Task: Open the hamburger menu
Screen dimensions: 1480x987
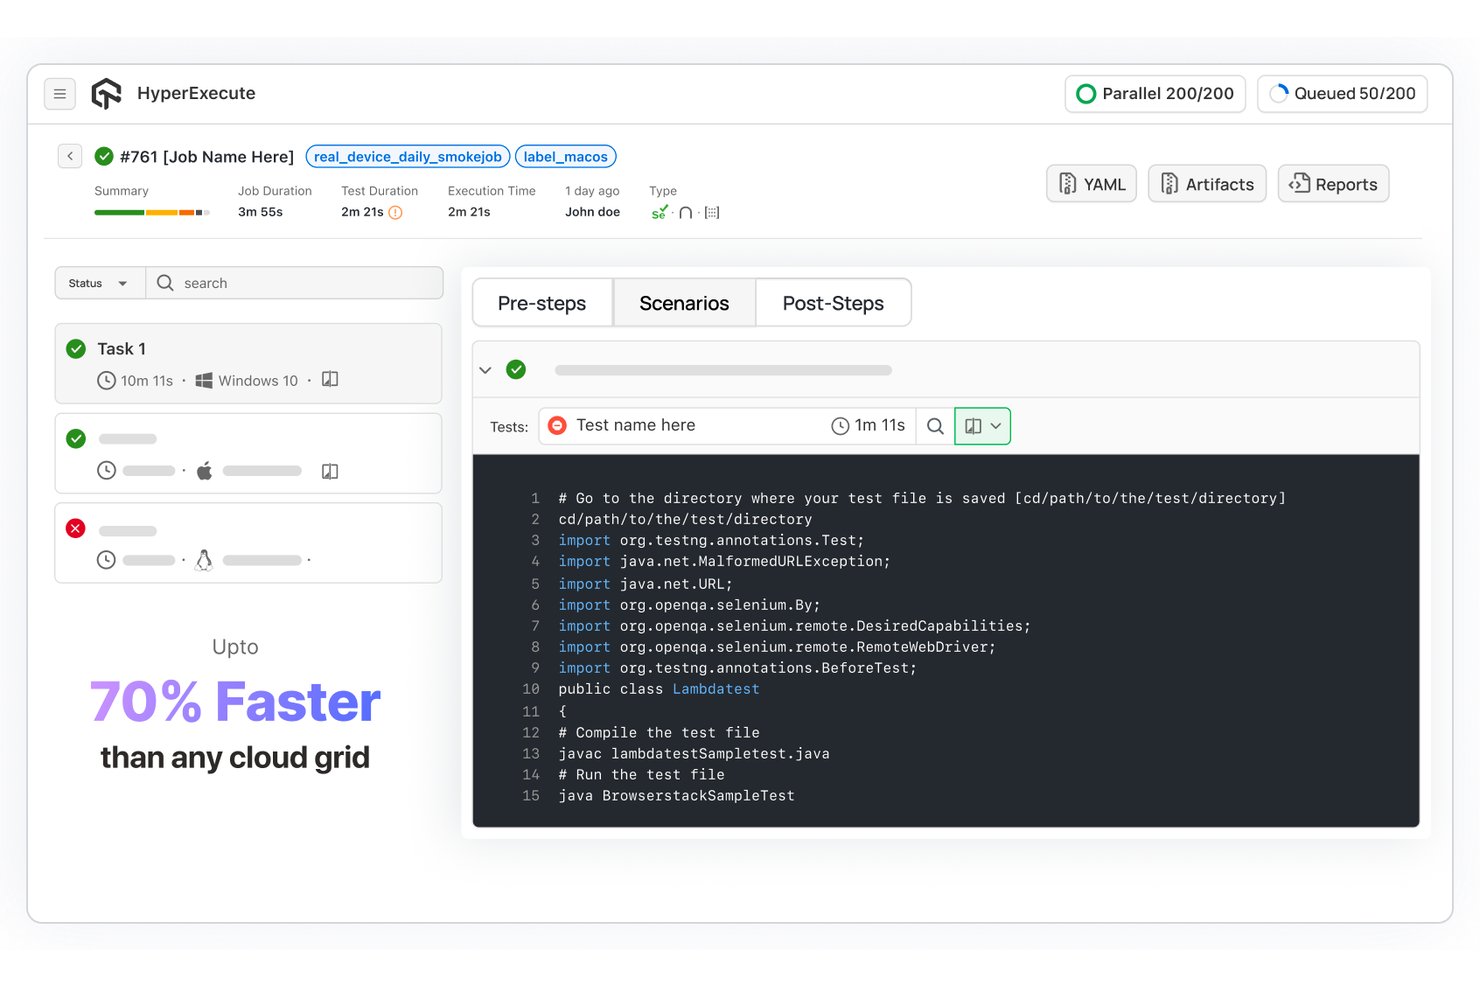Action: point(60,94)
